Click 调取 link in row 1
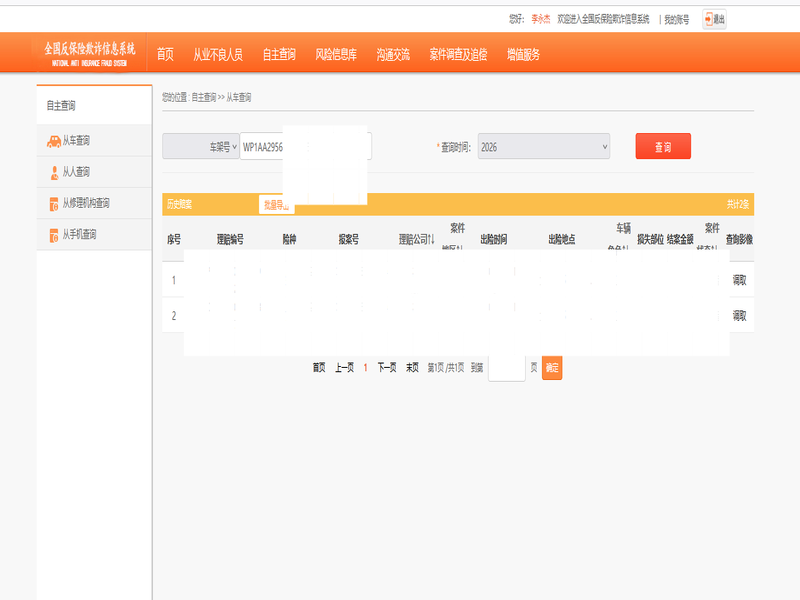Image resolution: width=800 pixels, height=600 pixels. click(x=739, y=280)
